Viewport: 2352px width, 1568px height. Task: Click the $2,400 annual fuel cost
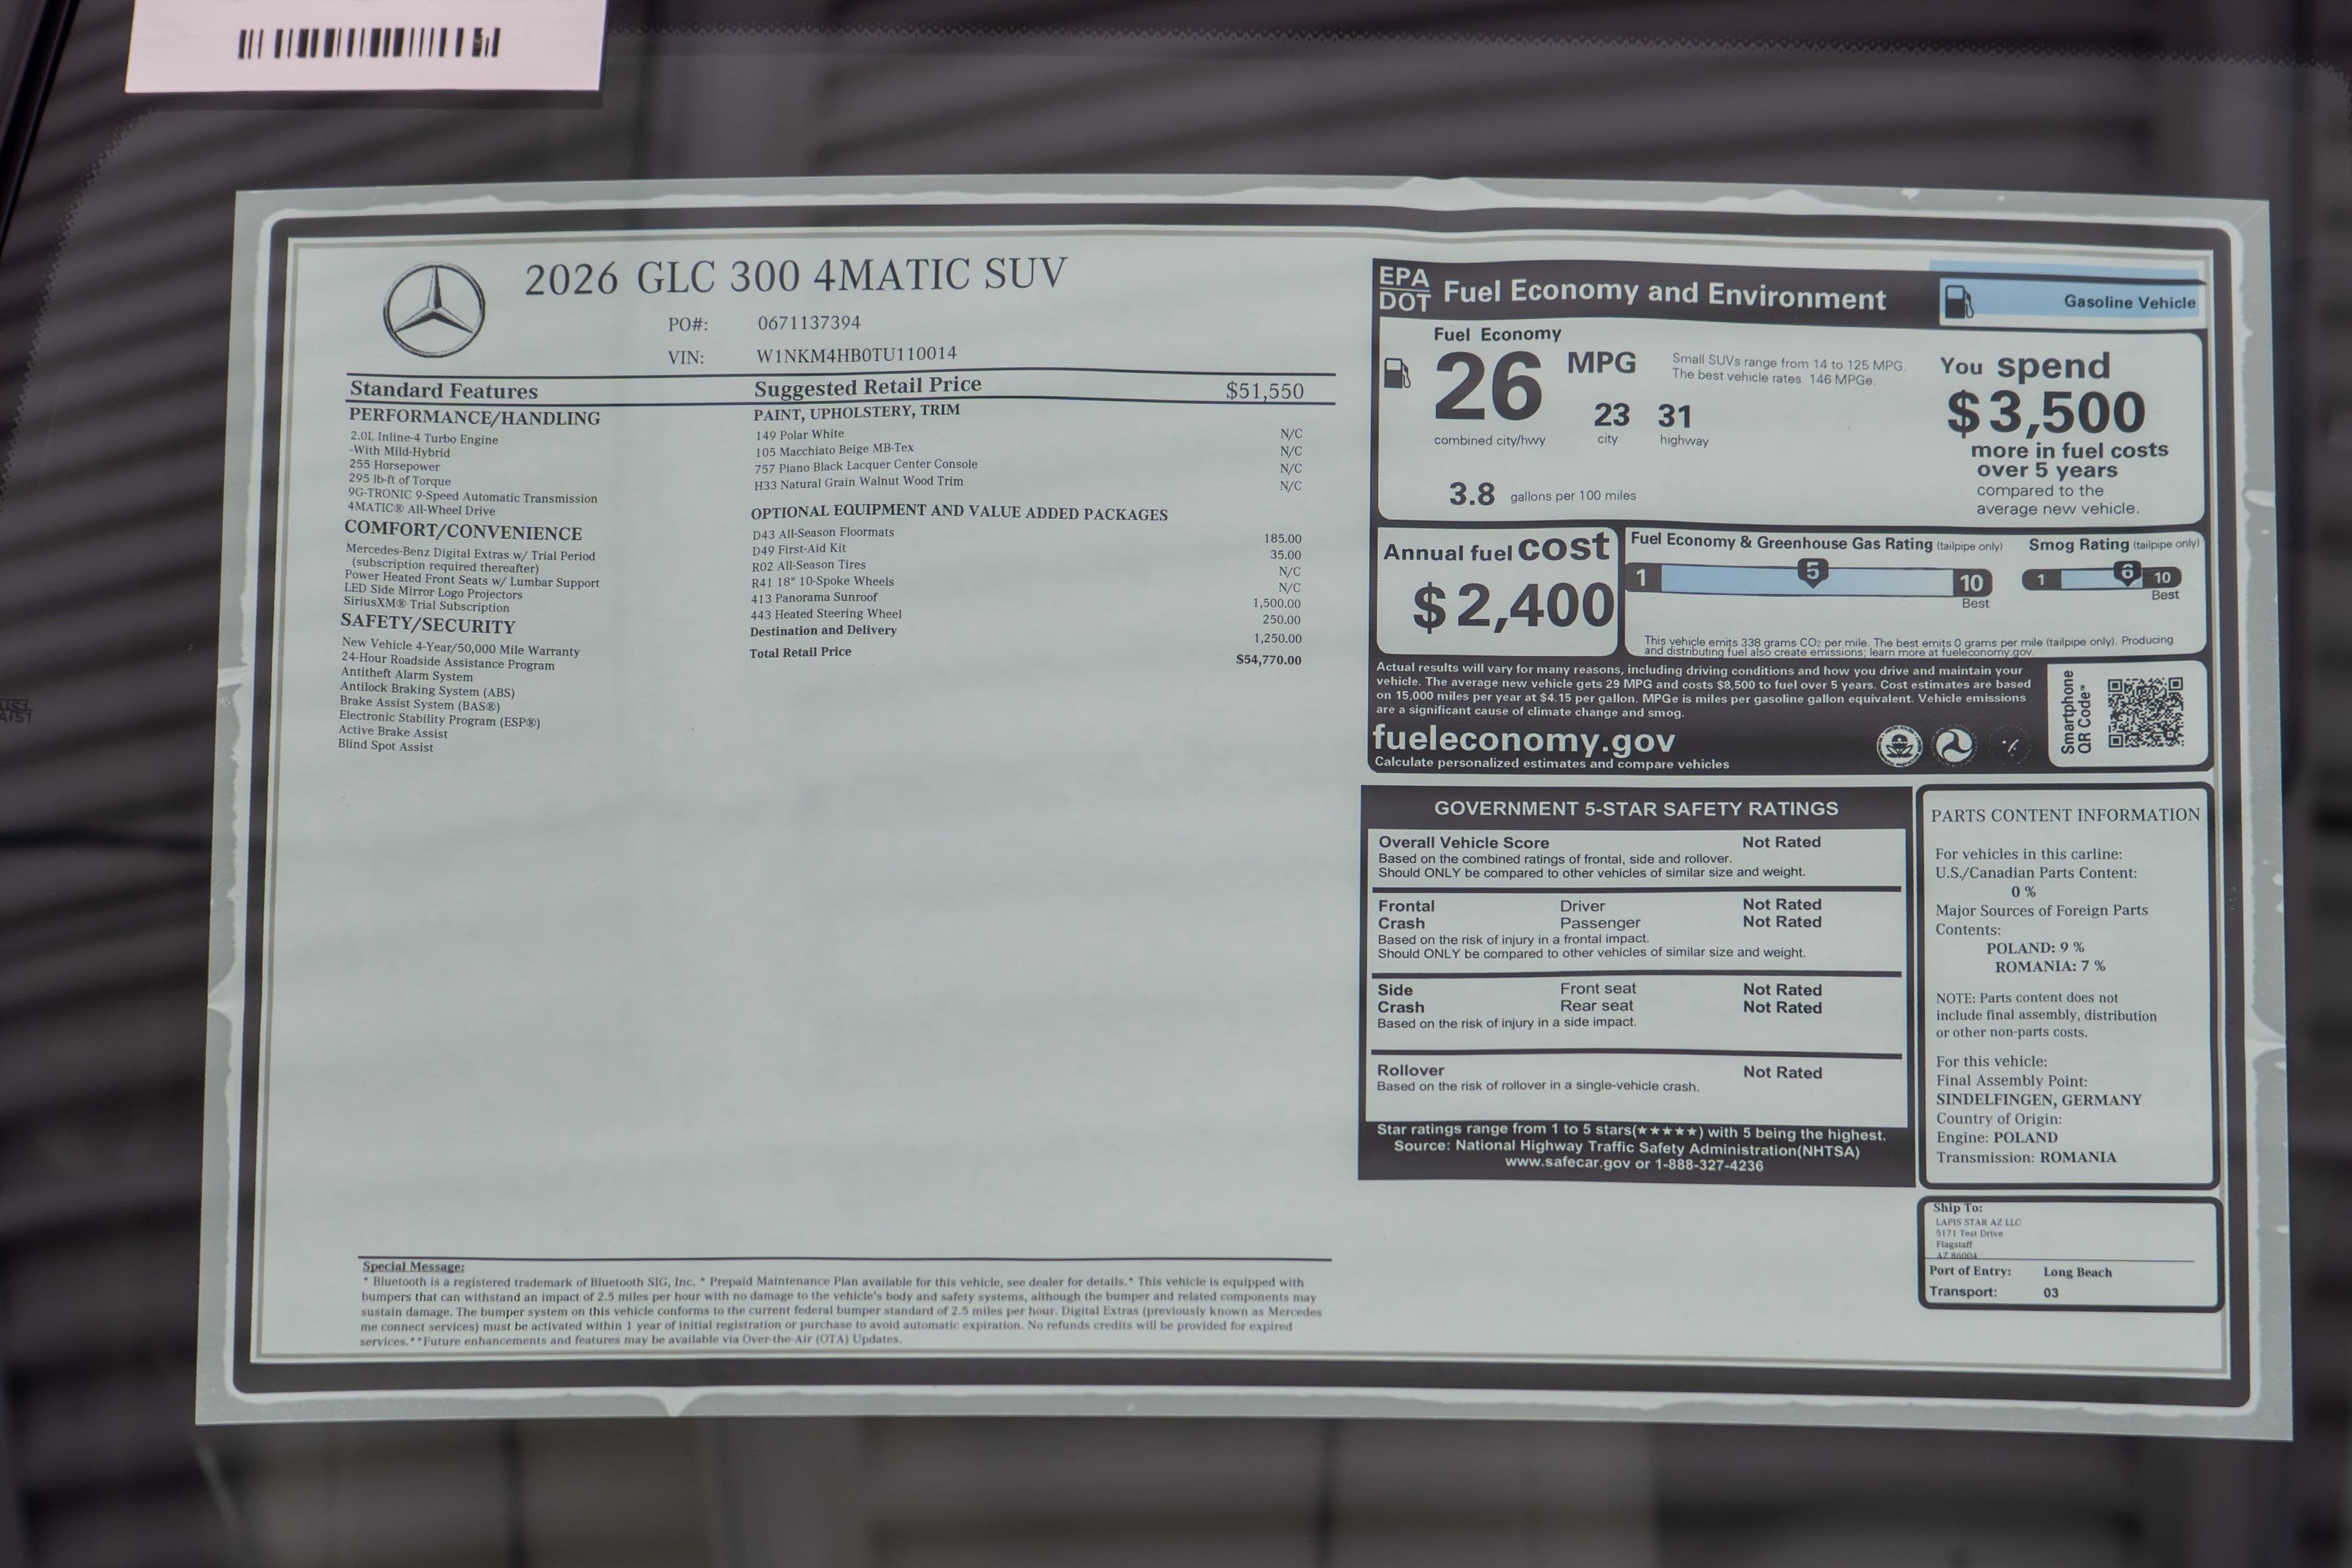(1513, 606)
